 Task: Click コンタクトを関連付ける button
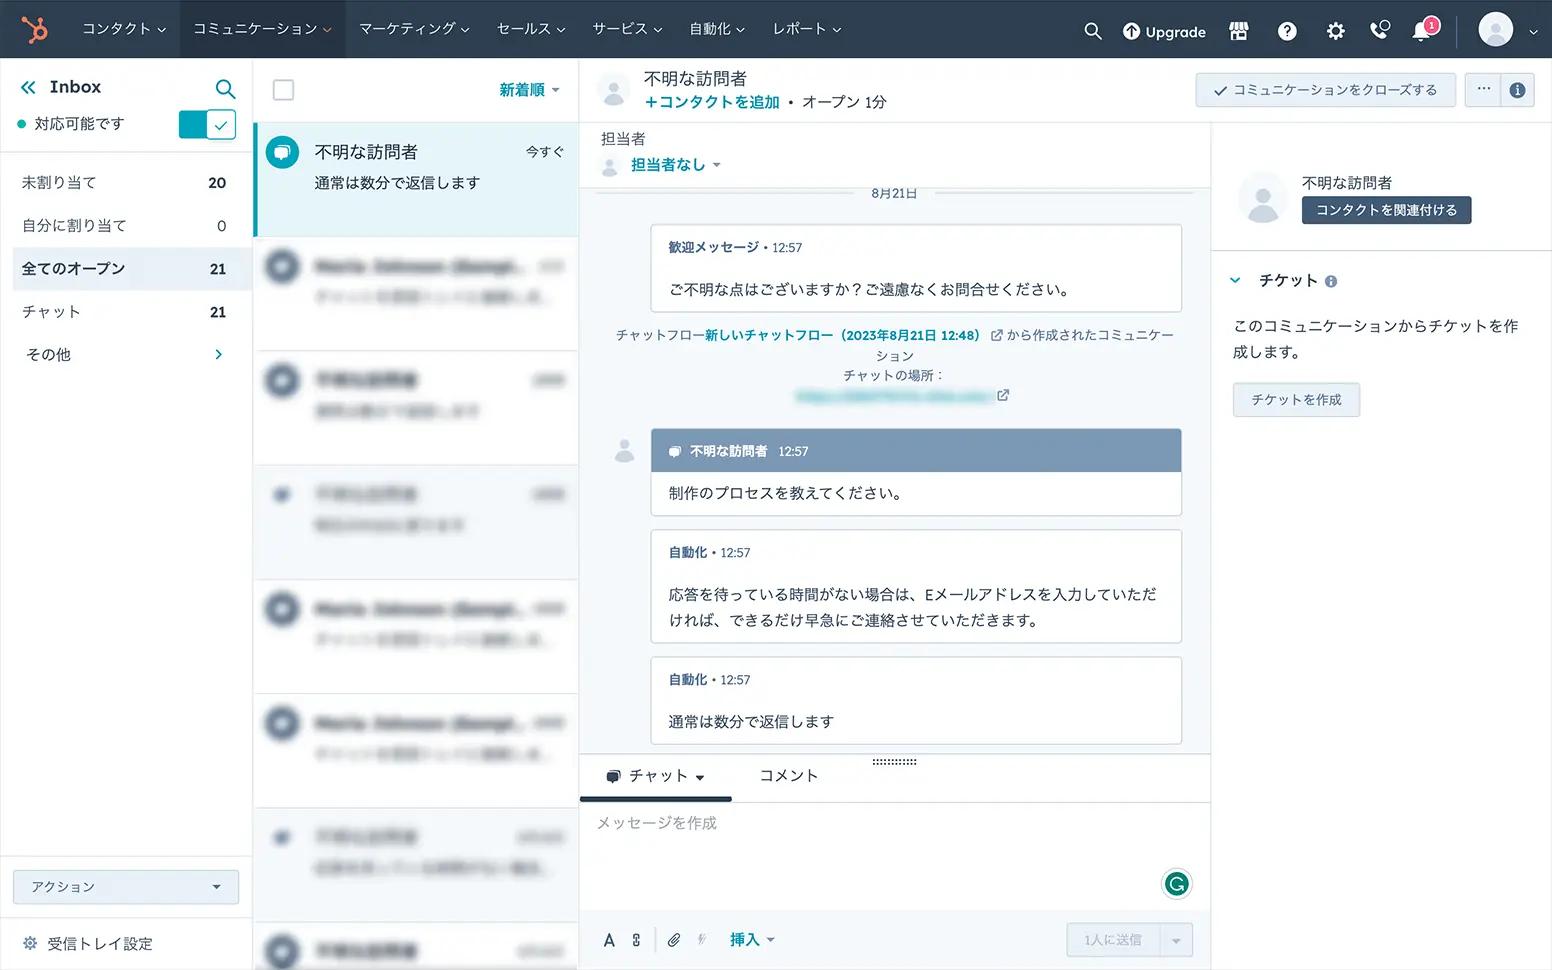(1386, 210)
